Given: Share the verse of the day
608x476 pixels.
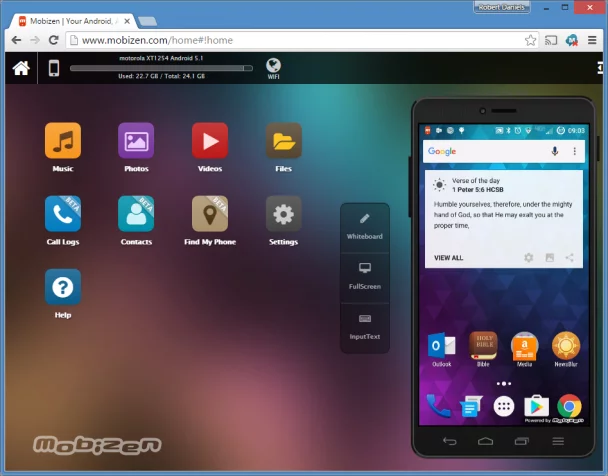Looking at the screenshot, I should (569, 257).
